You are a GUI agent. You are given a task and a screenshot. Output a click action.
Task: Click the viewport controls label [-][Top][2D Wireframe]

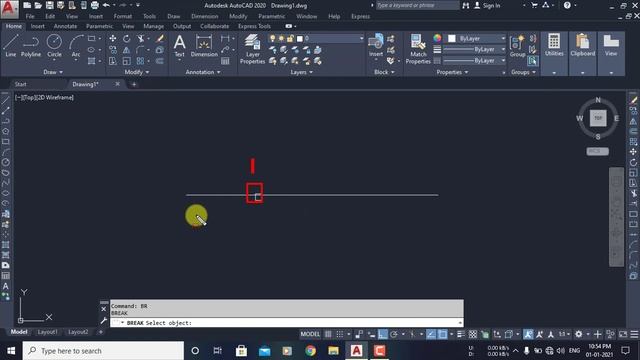coord(44,98)
